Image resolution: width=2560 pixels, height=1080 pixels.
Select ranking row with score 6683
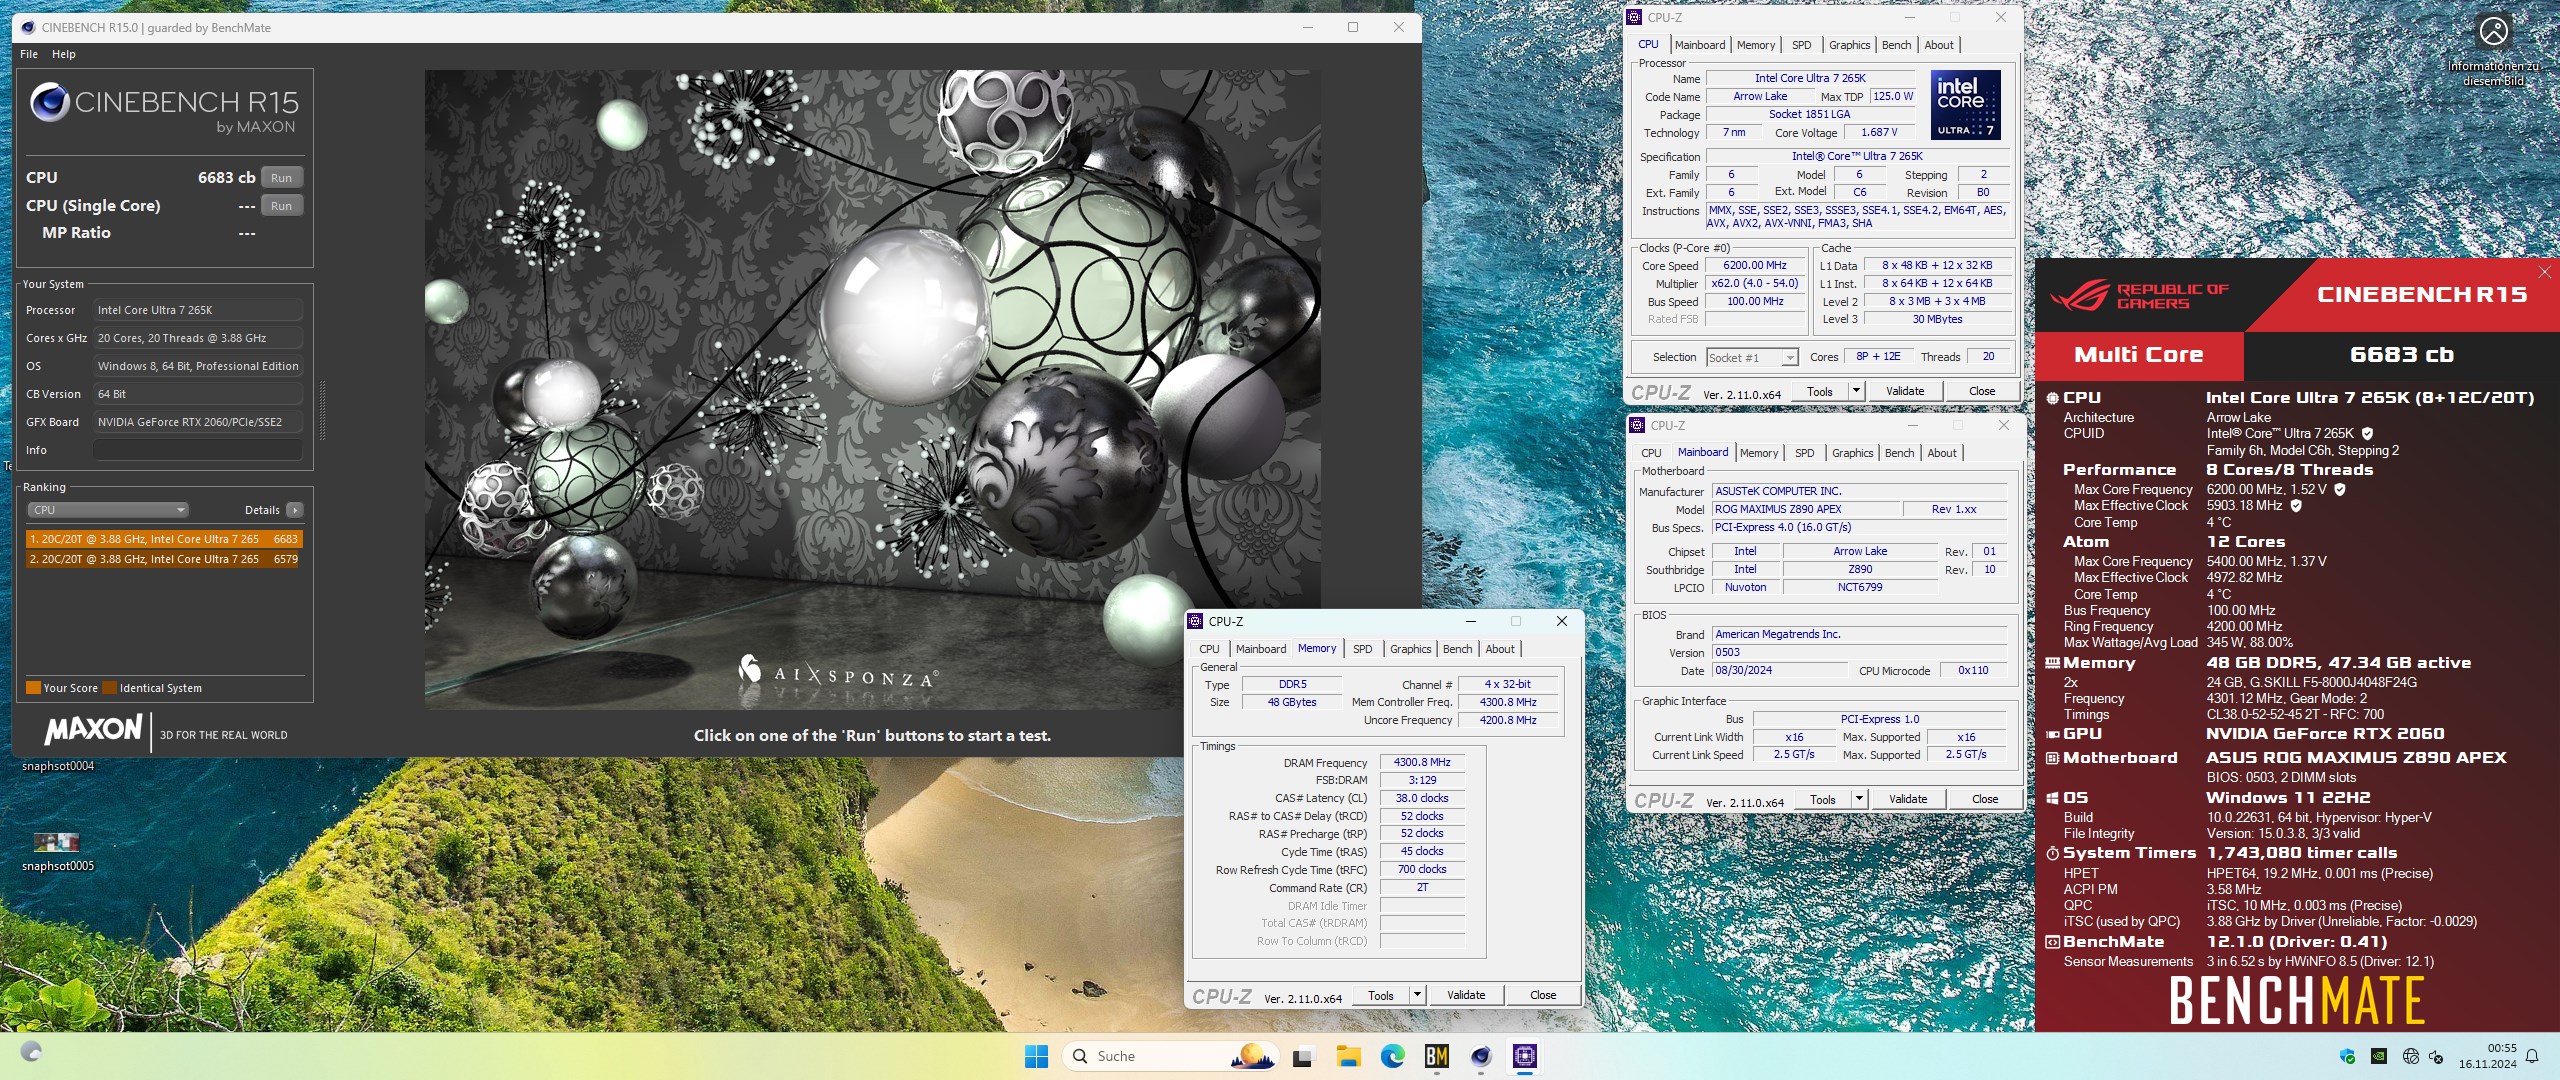click(x=164, y=539)
